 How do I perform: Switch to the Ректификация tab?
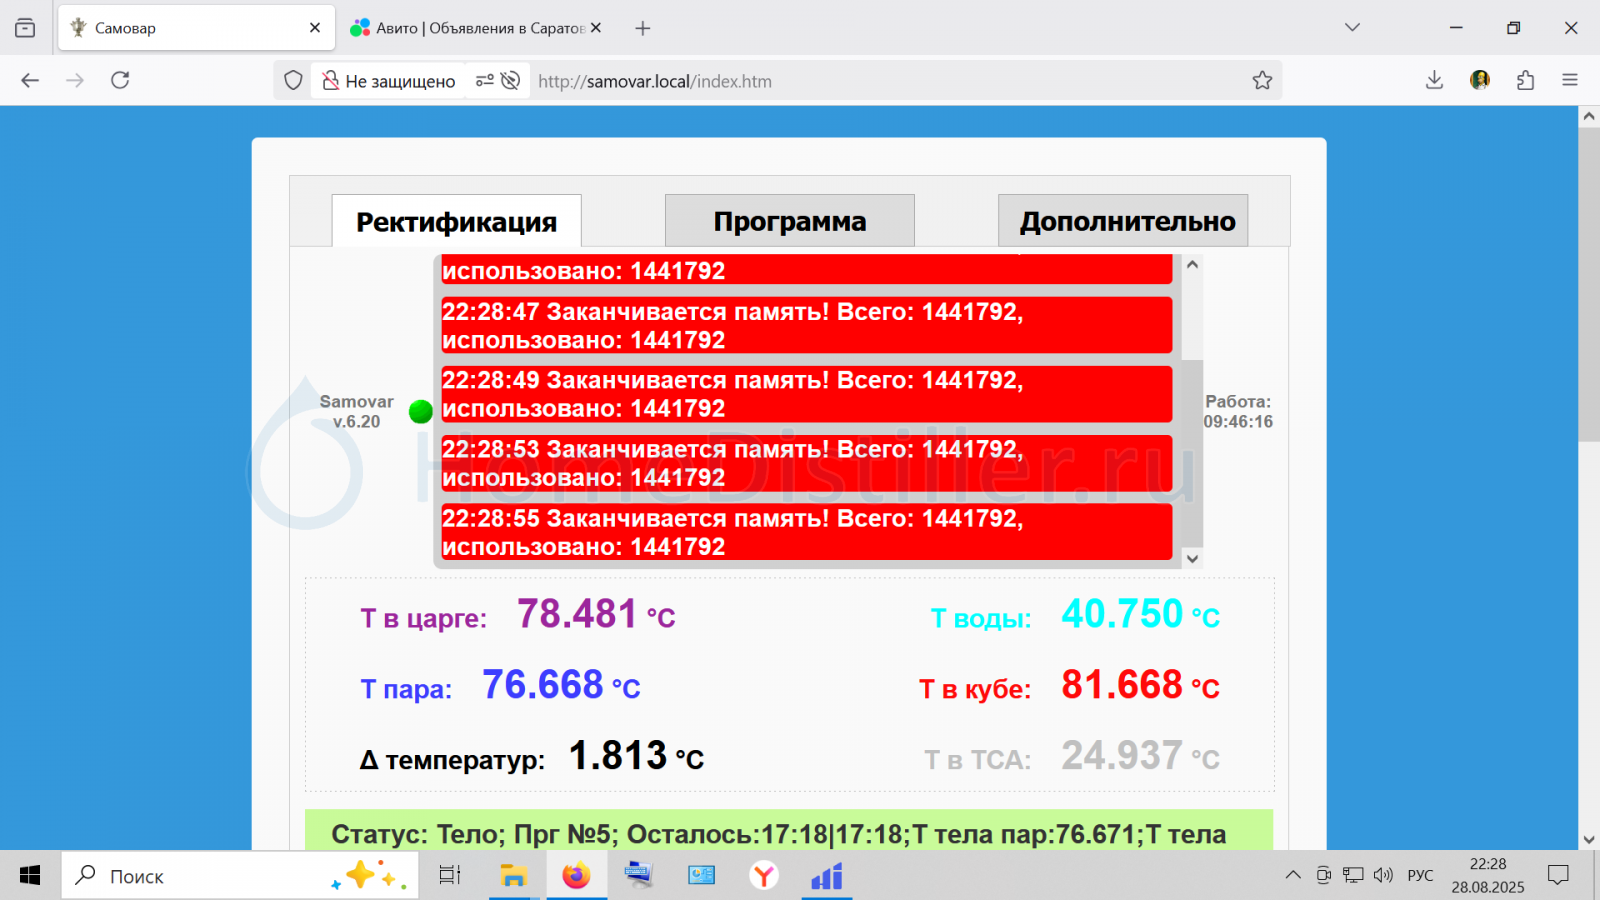coord(456,221)
